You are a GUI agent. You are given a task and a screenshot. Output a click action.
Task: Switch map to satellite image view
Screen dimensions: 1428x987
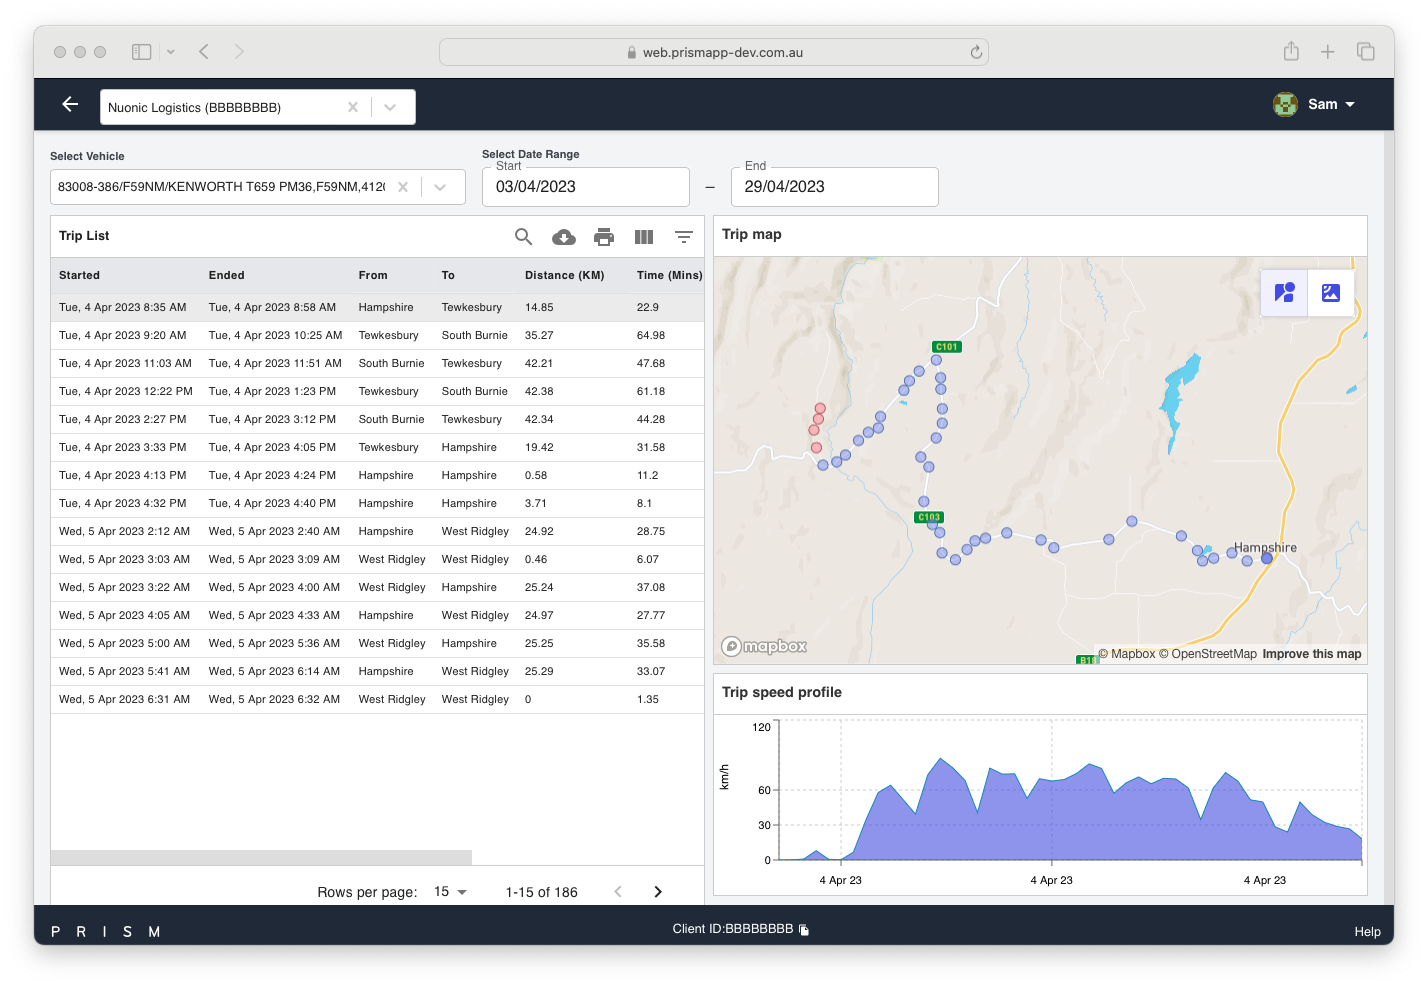[1331, 293]
